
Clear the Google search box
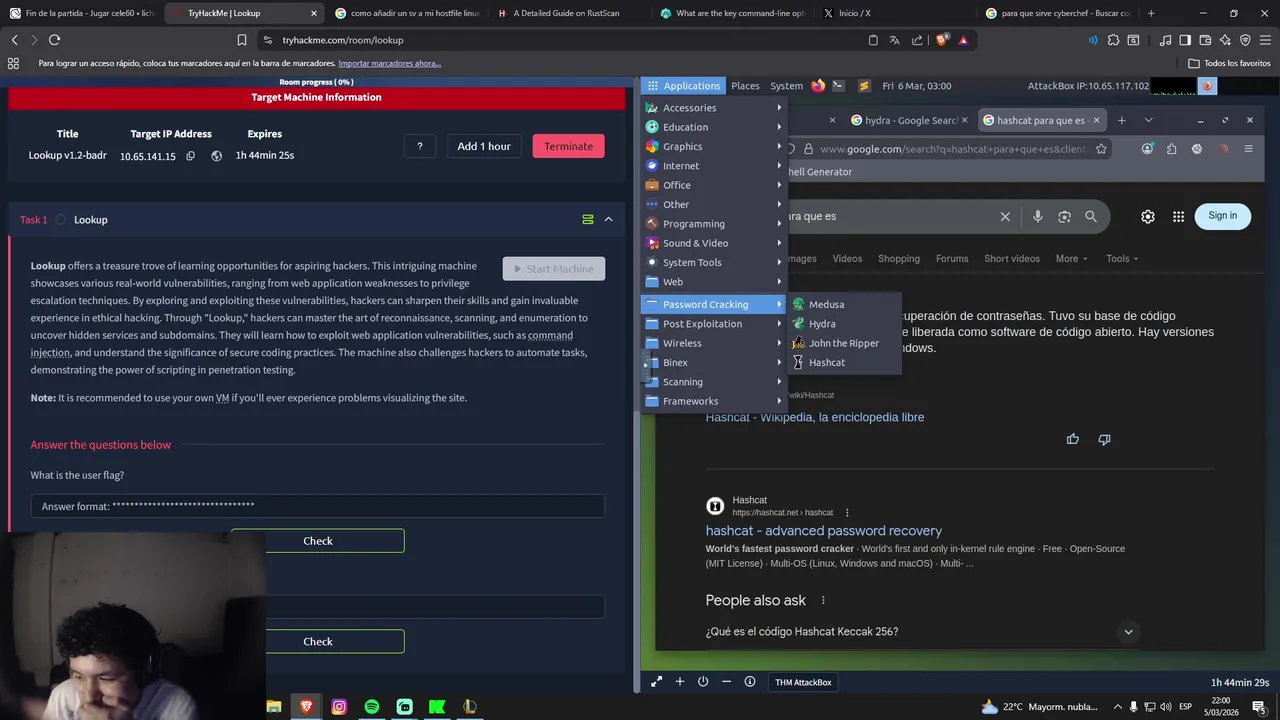(1005, 216)
